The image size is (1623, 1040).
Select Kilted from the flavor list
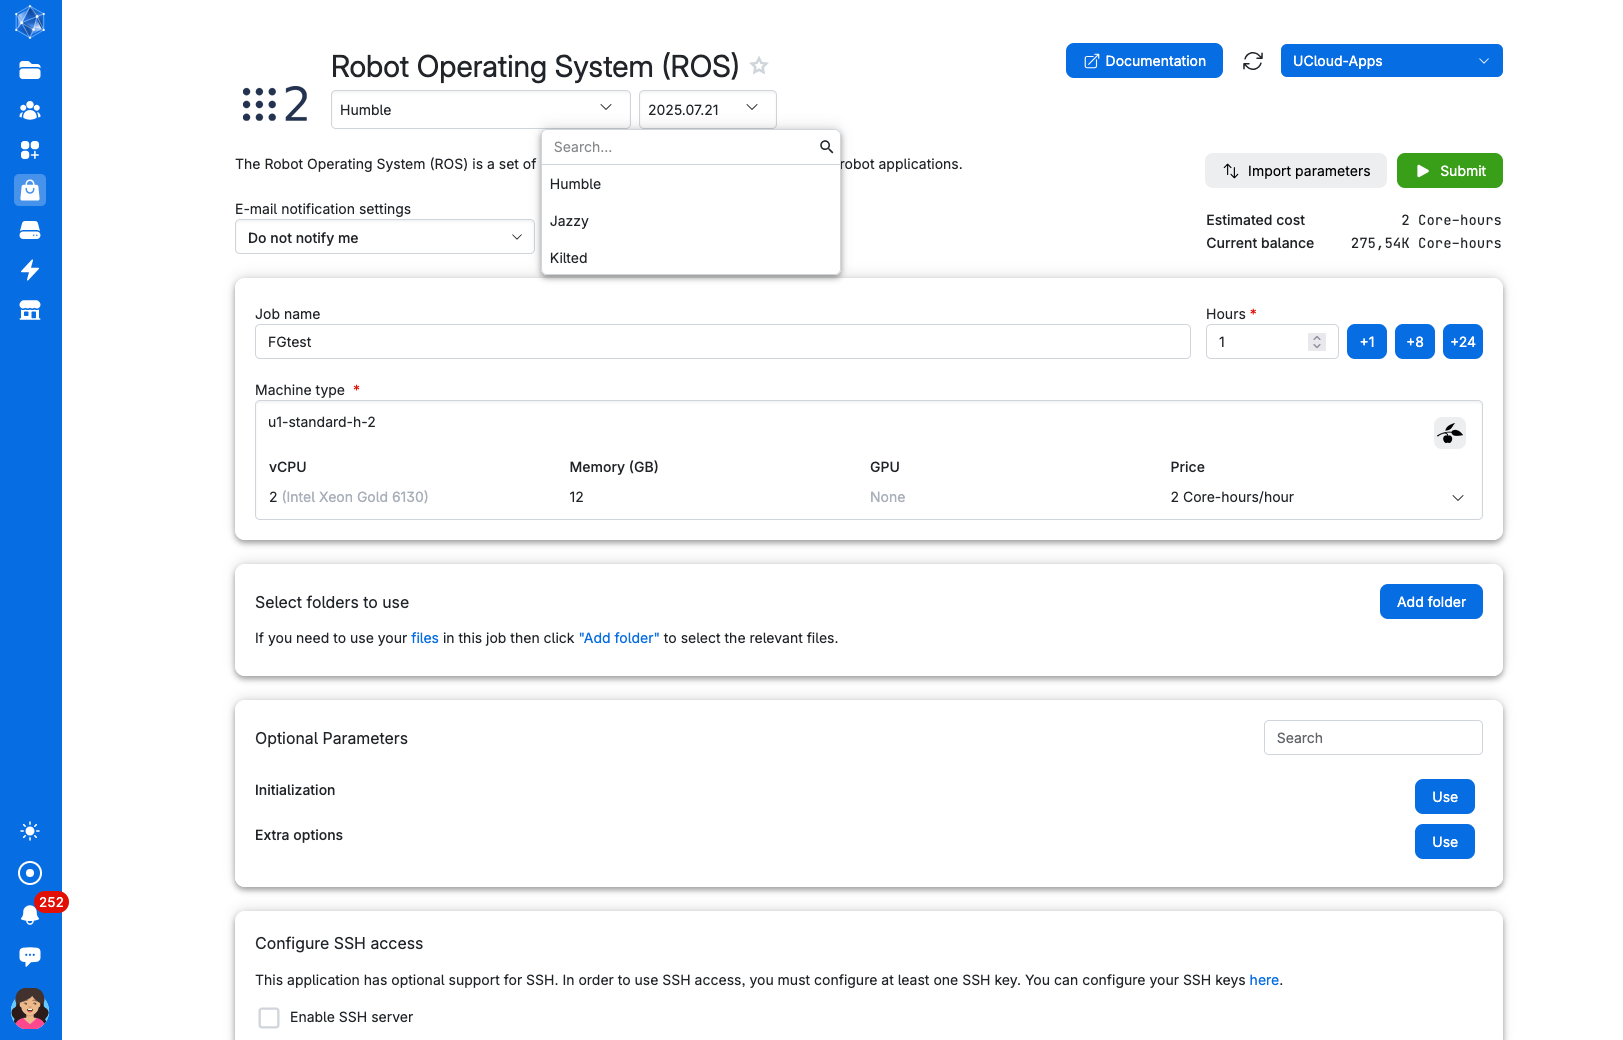[690, 258]
